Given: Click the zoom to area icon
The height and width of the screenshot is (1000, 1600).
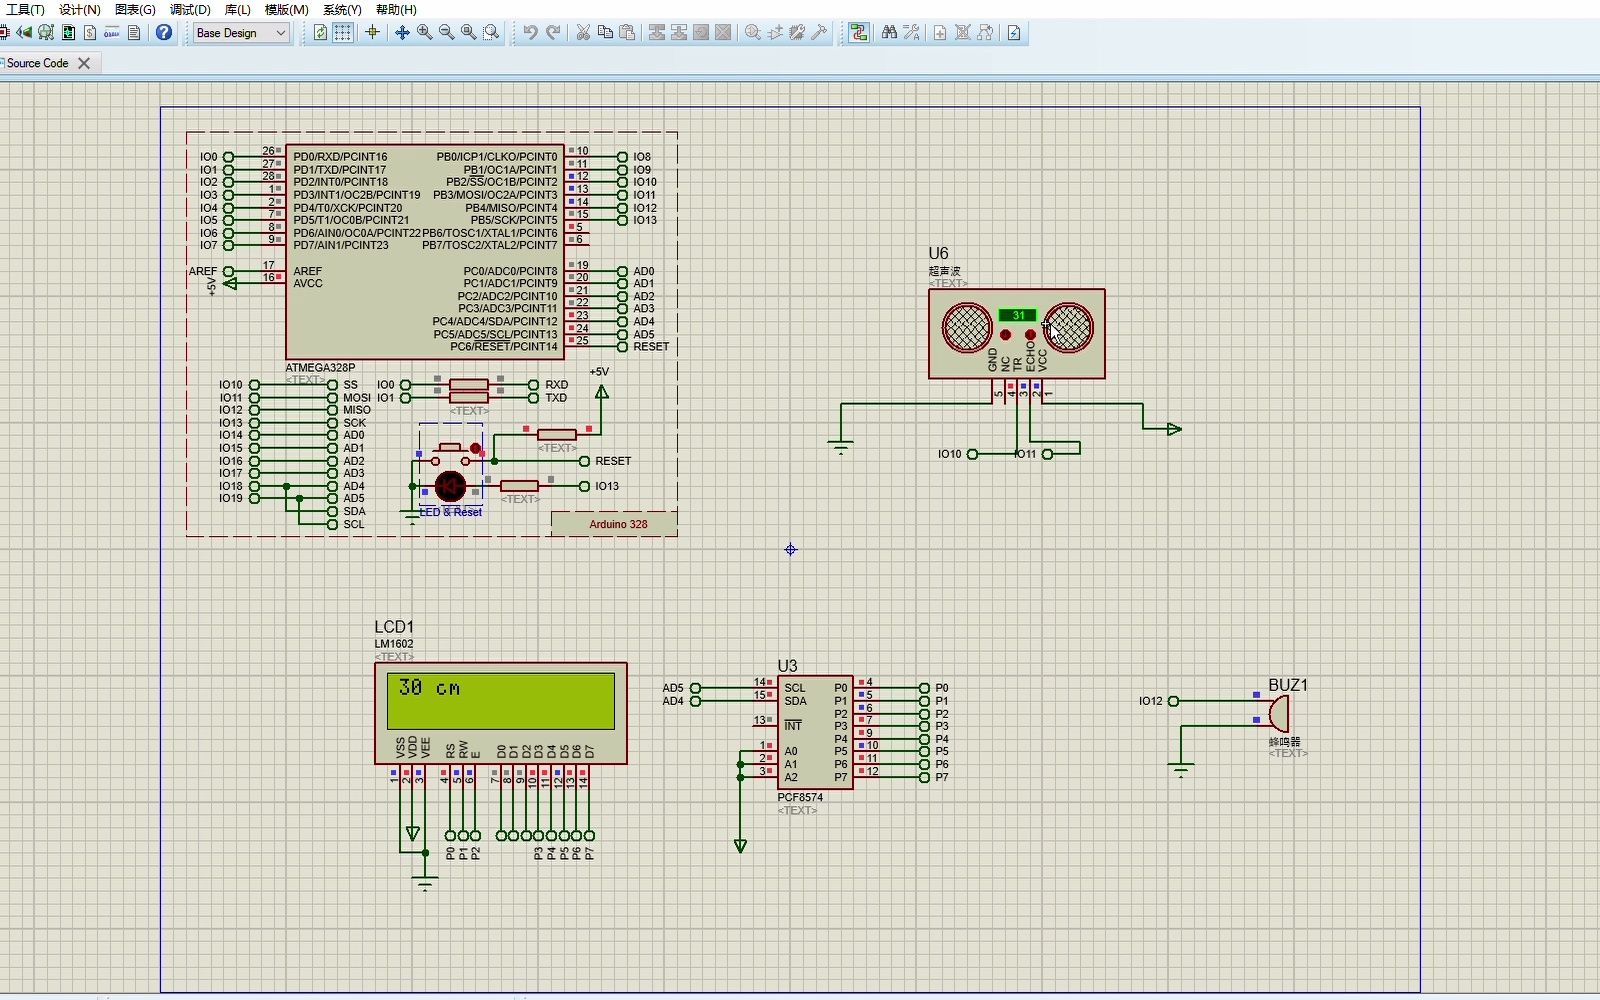Looking at the screenshot, I should coord(491,33).
